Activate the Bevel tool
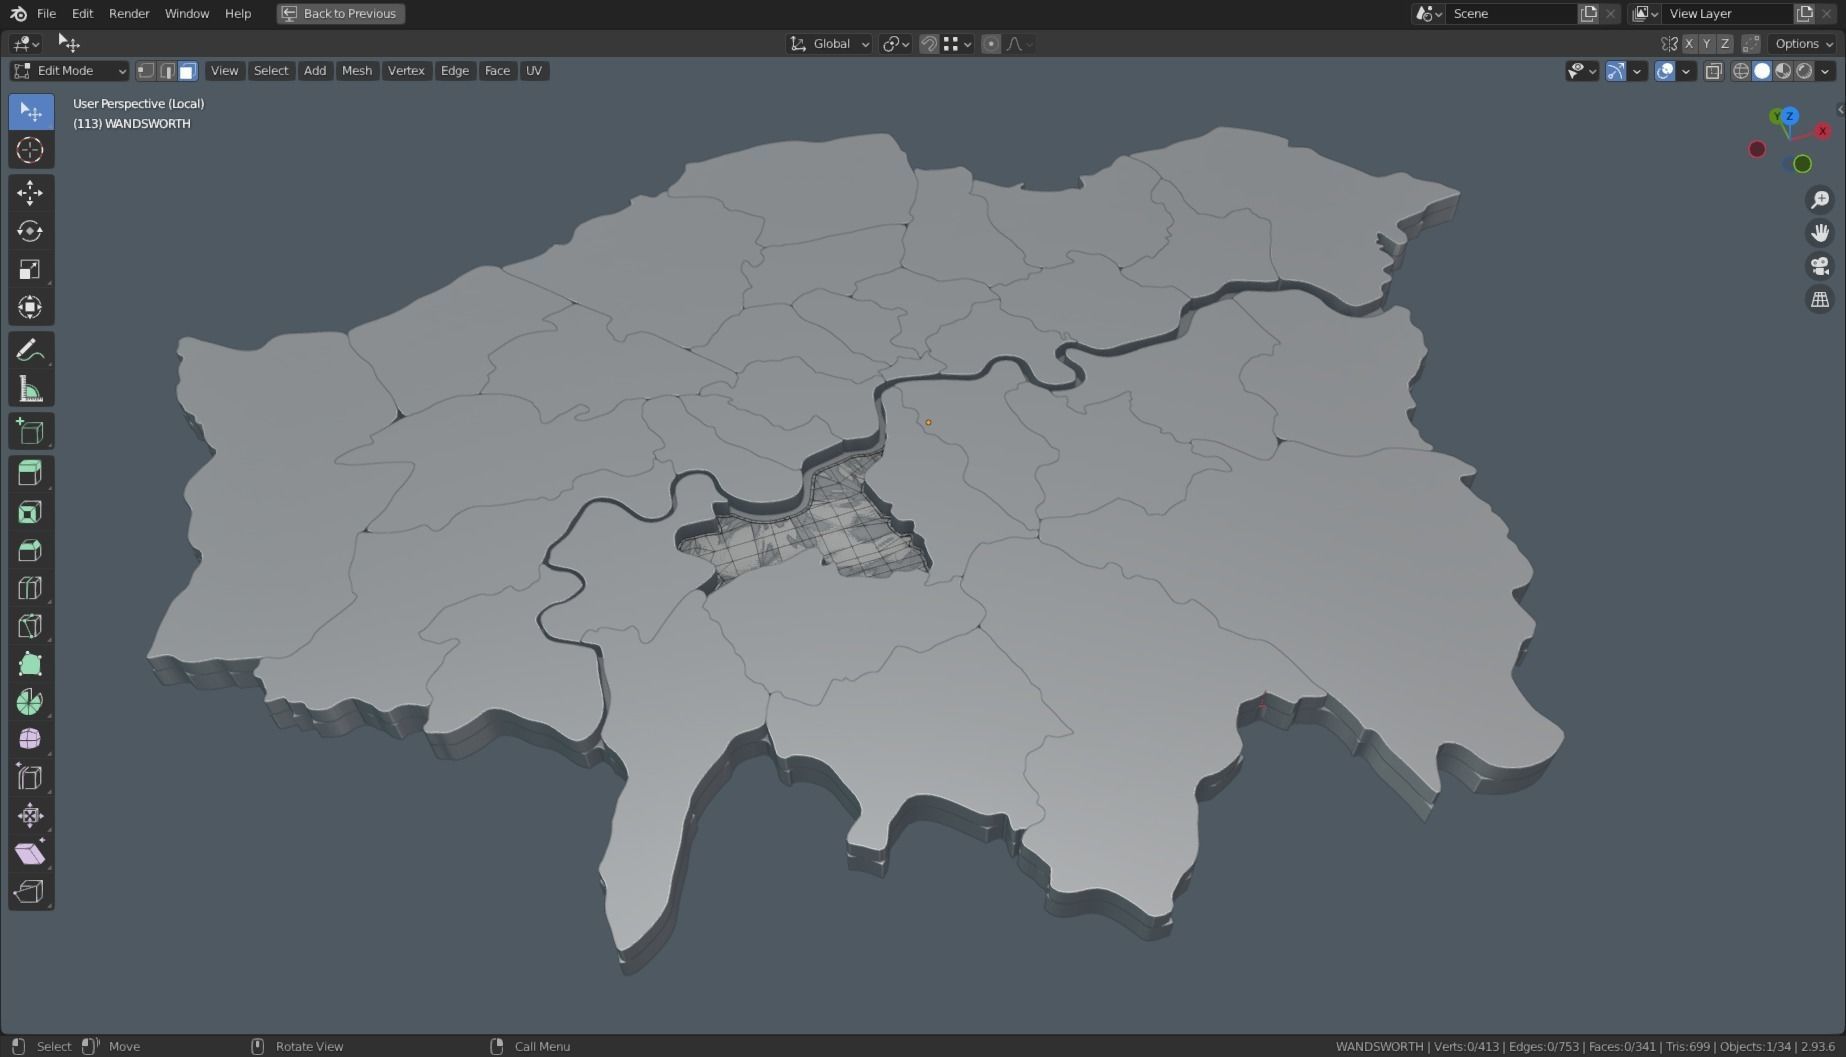 pyautogui.click(x=30, y=550)
